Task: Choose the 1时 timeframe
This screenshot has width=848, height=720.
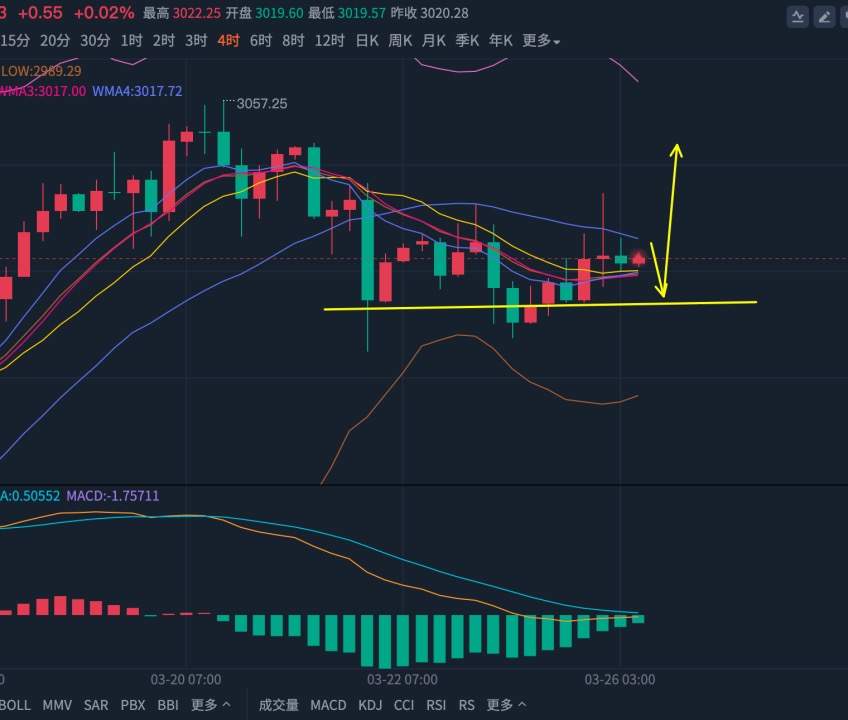Action: tap(131, 41)
